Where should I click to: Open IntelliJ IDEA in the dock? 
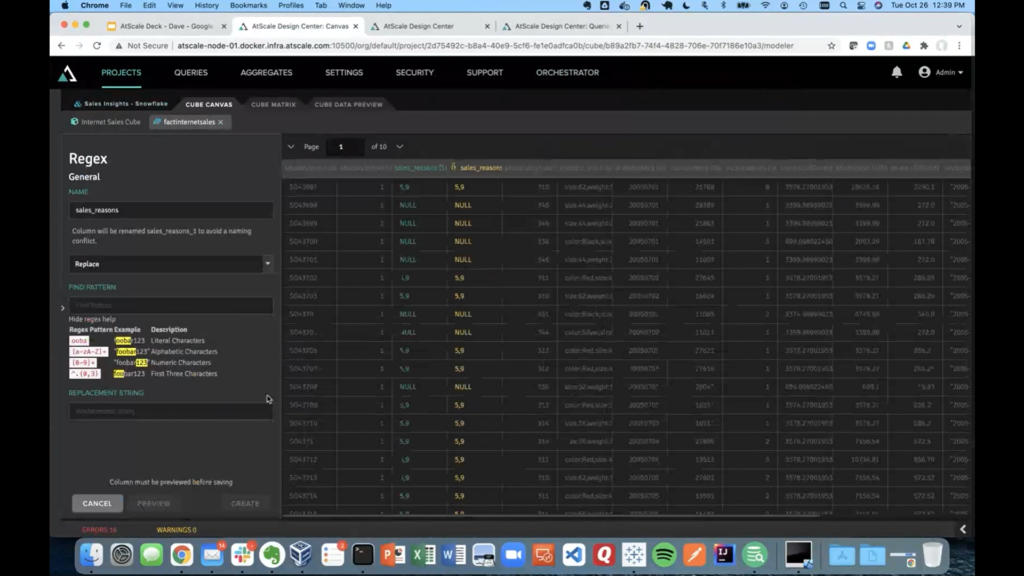(724, 555)
